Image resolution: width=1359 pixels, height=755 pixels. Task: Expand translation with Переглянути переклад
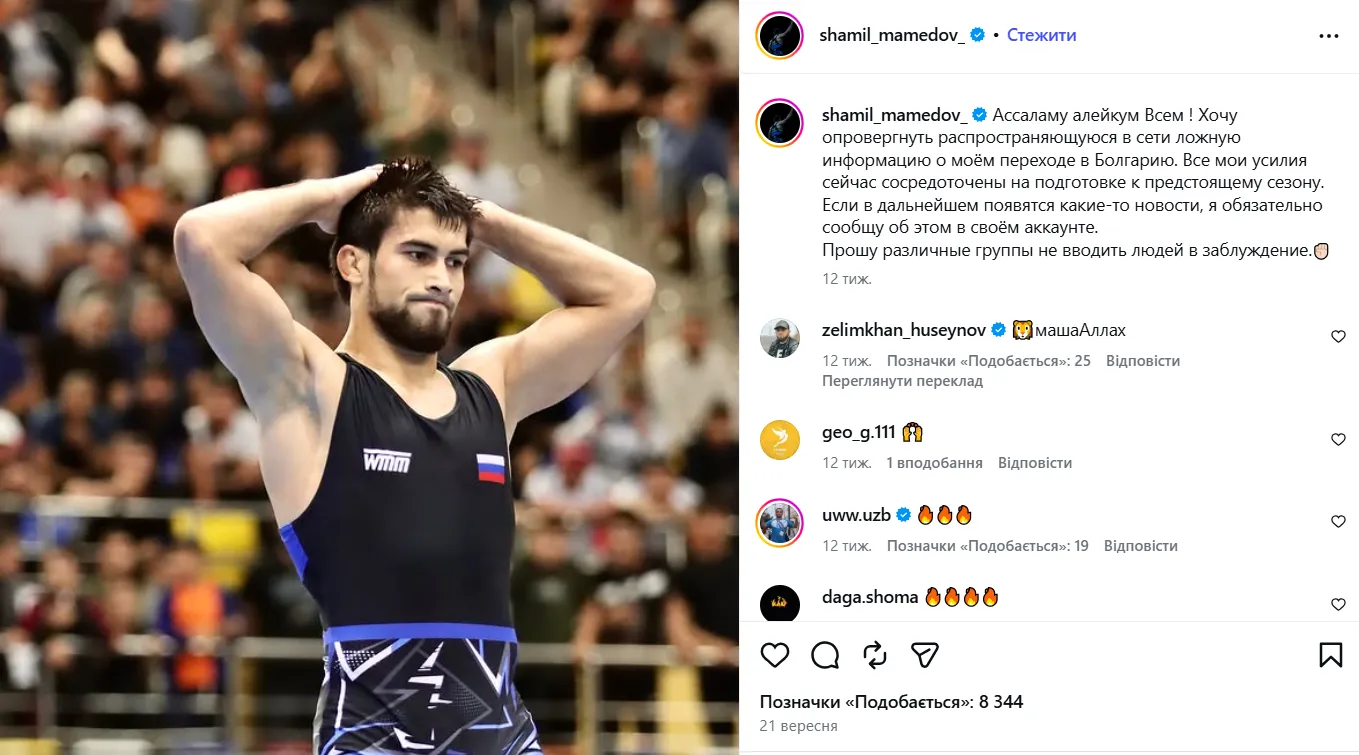click(x=903, y=381)
